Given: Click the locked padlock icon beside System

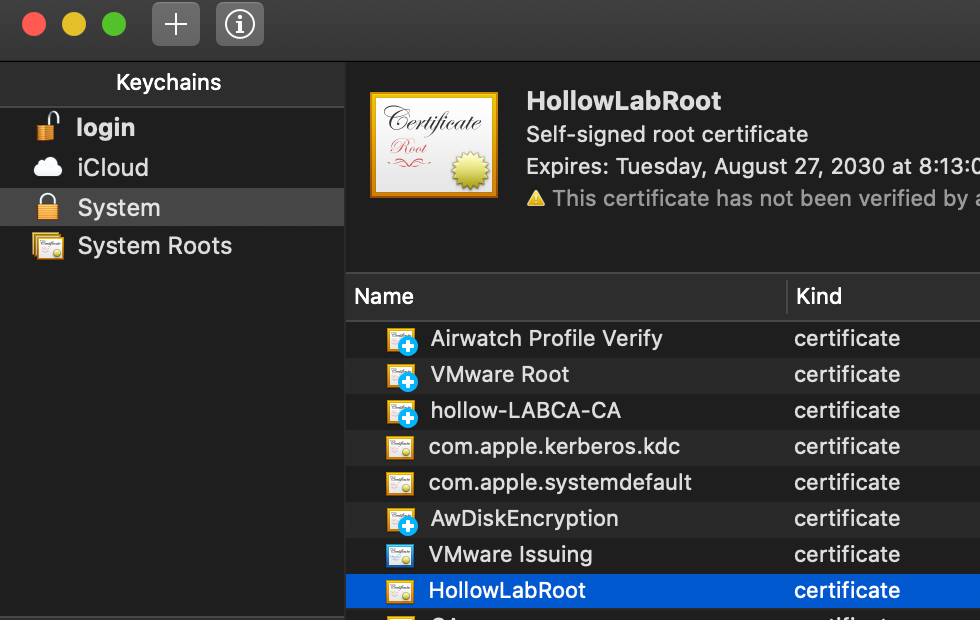Looking at the screenshot, I should pos(47,207).
